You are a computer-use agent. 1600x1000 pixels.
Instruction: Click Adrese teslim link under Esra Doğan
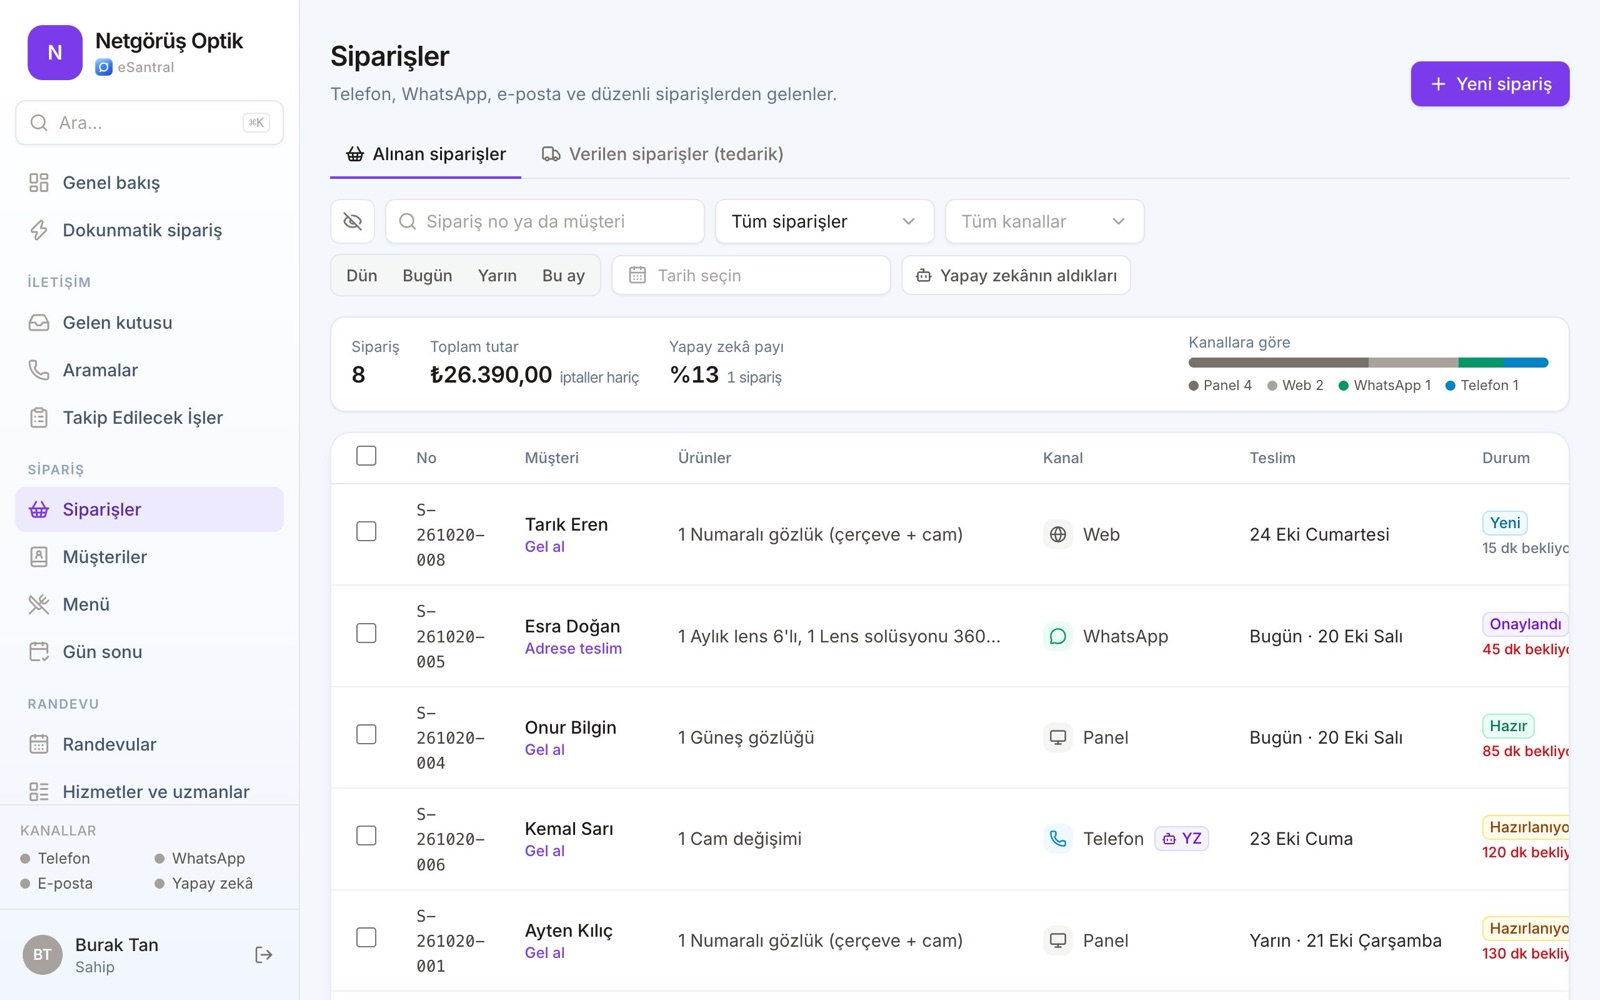573,648
